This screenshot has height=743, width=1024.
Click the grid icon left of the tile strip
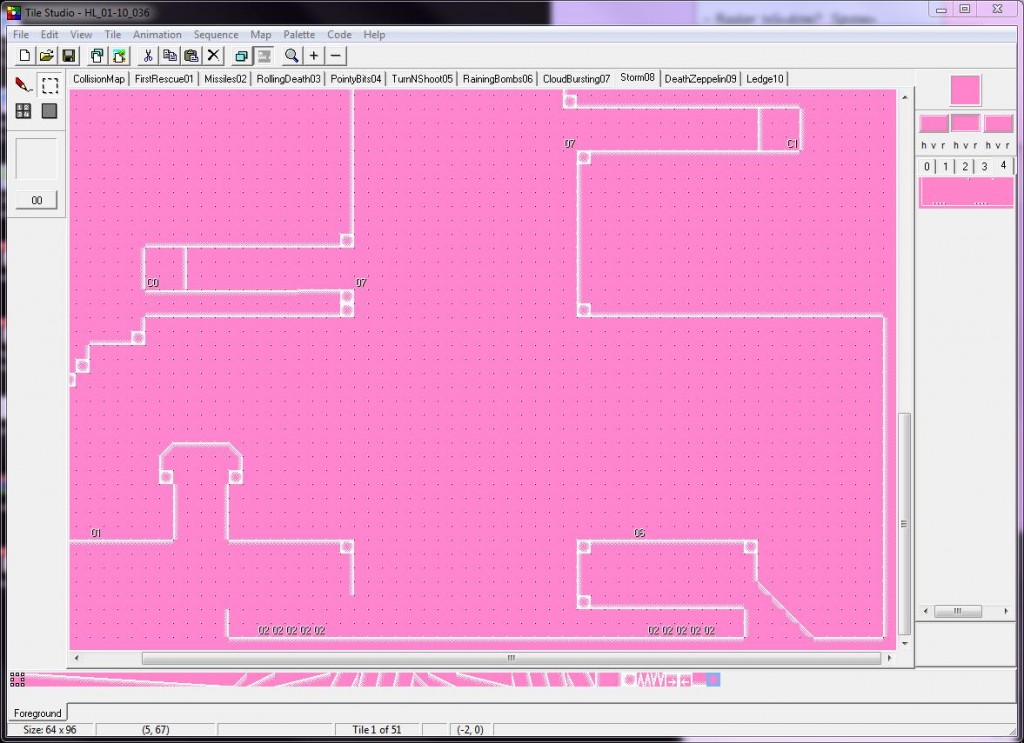coord(18,680)
